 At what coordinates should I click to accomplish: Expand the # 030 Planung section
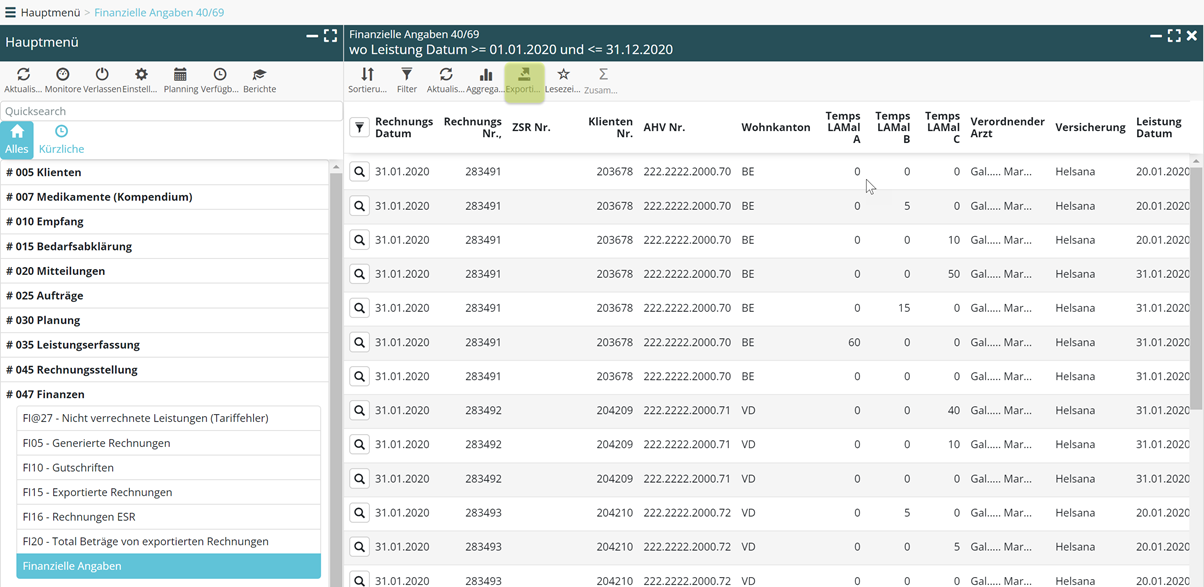[43, 320]
